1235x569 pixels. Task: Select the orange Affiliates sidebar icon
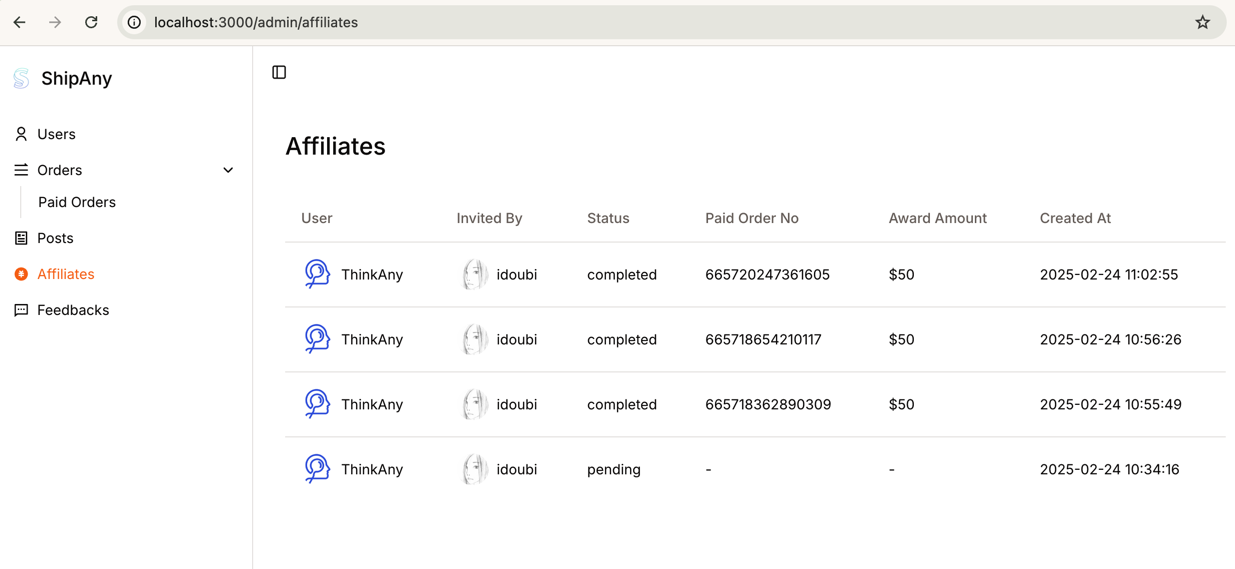21,274
